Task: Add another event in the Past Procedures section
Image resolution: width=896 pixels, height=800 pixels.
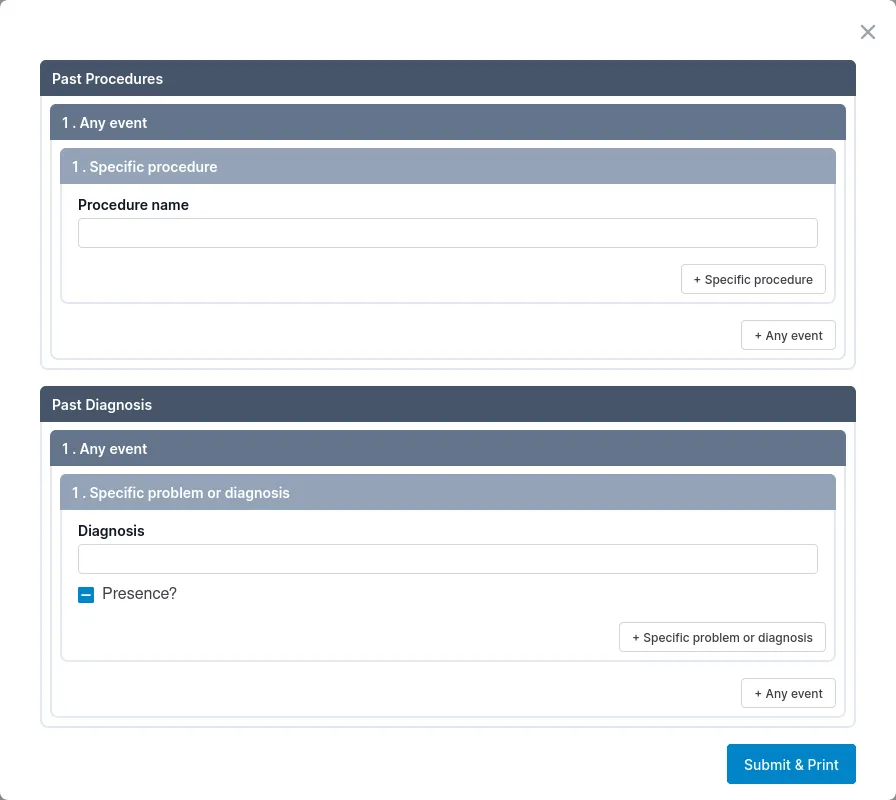Action: [x=788, y=335]
